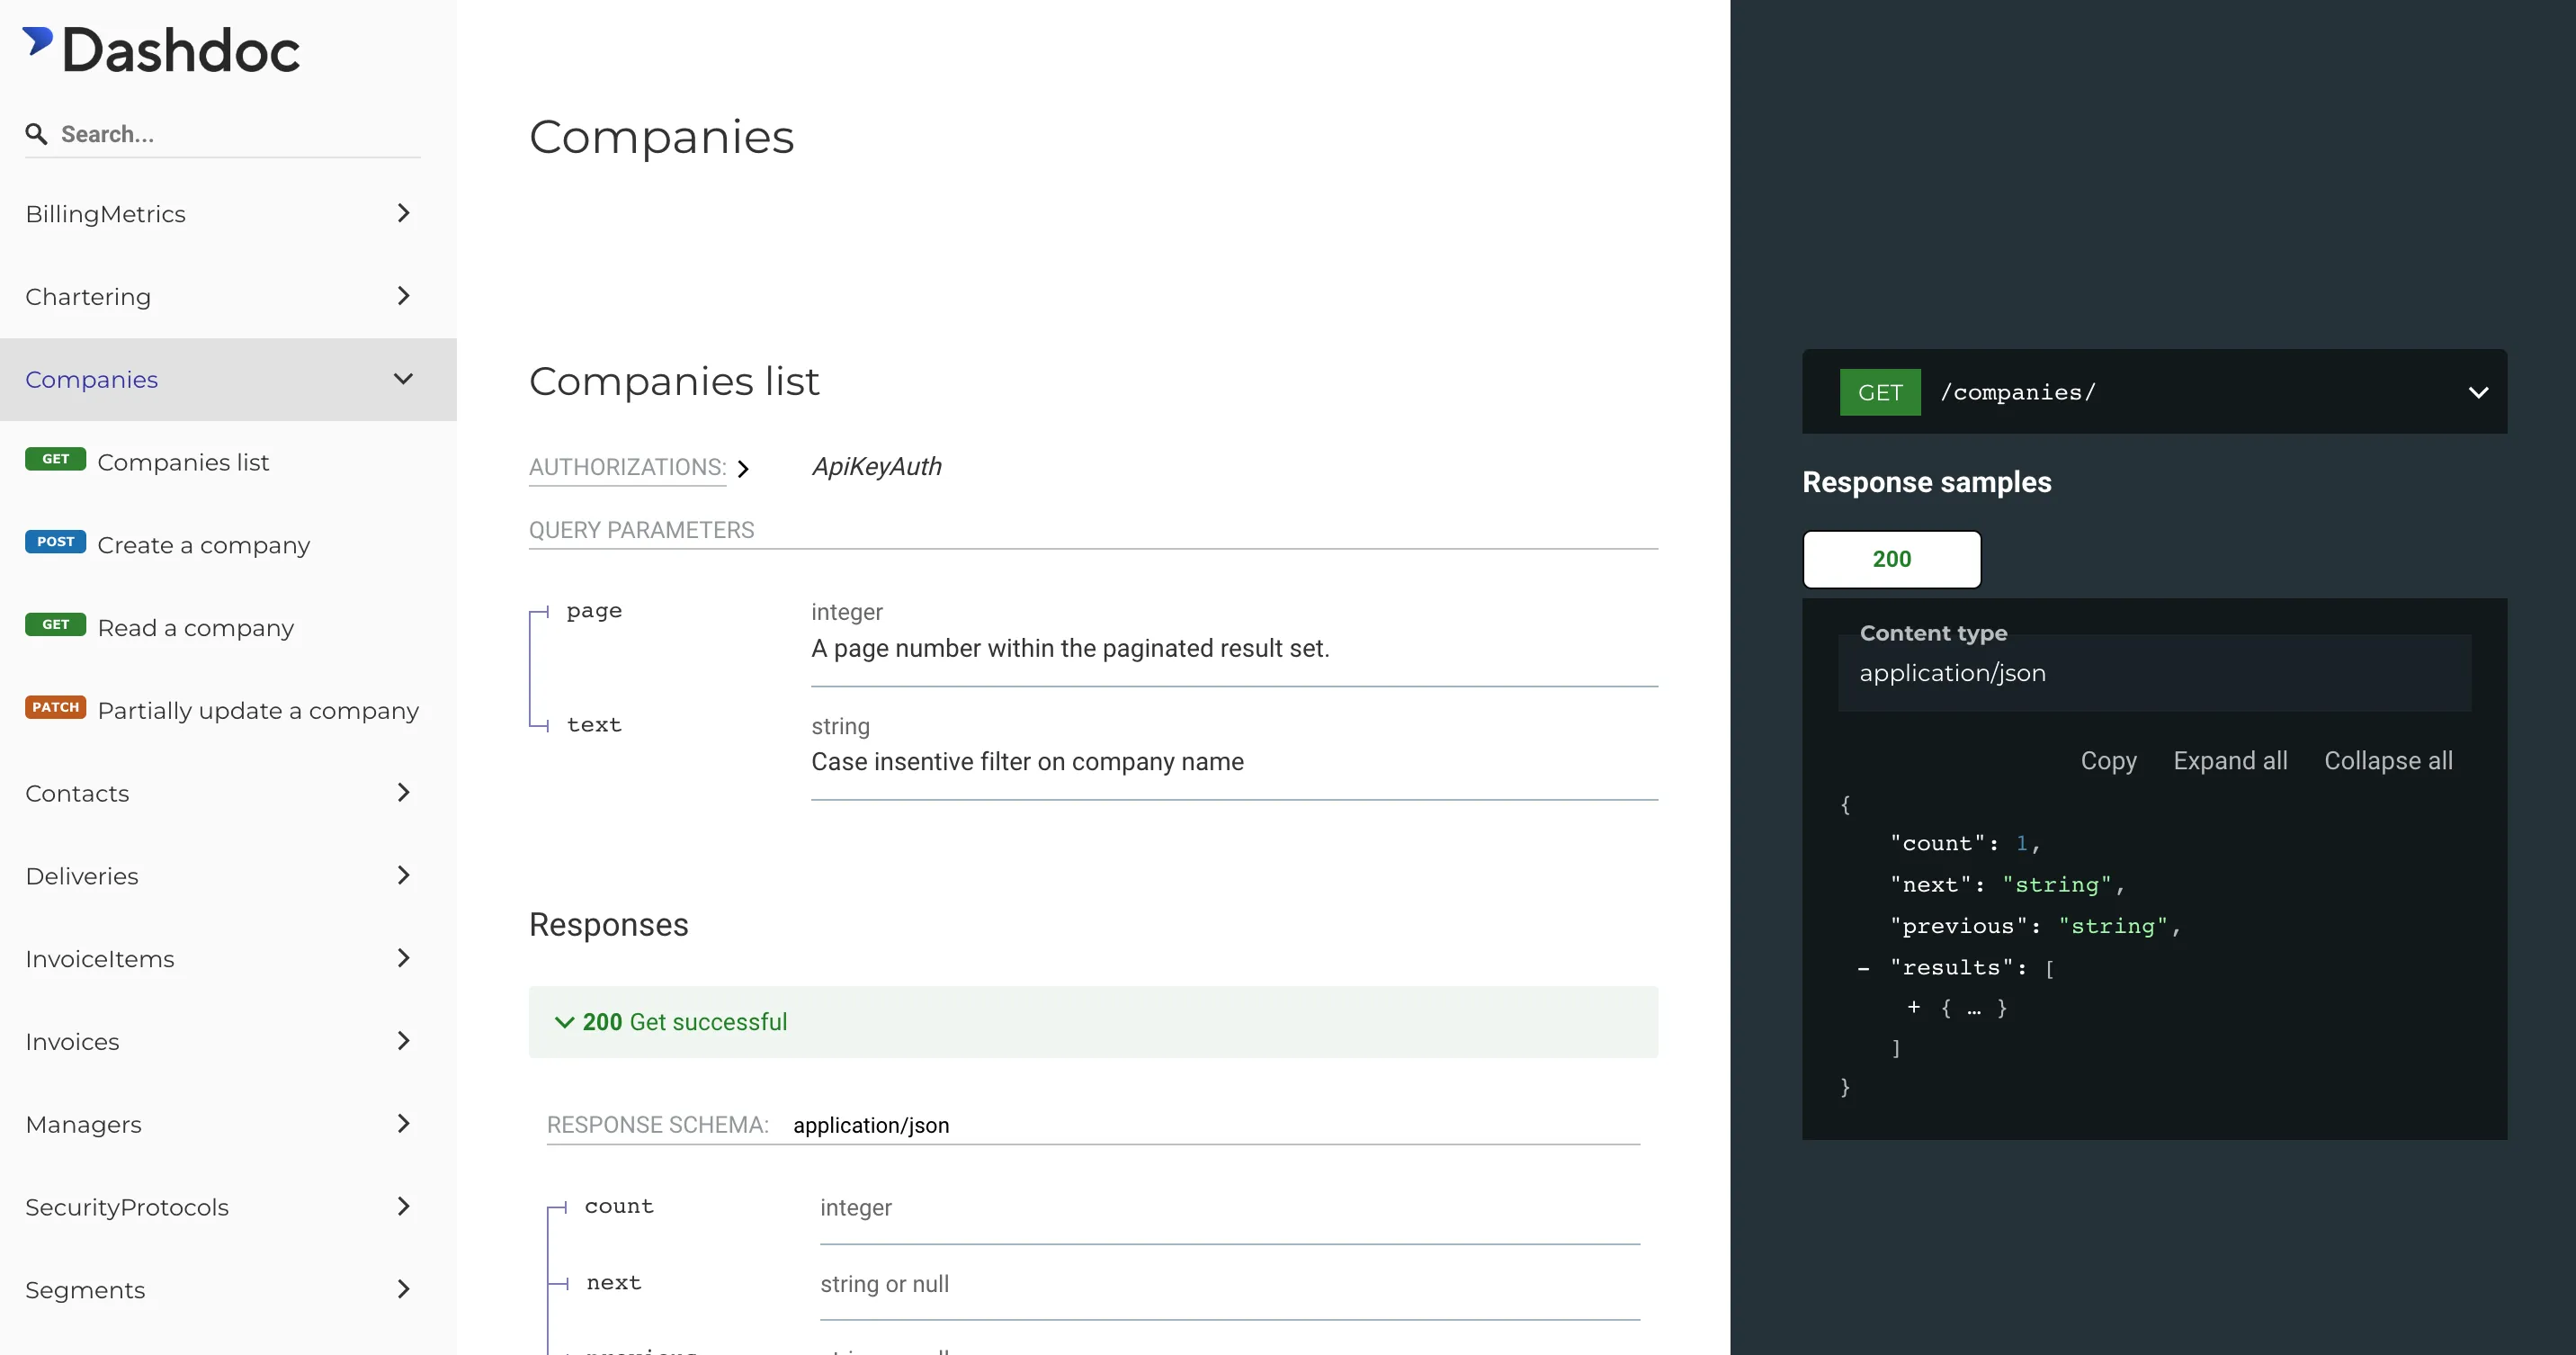Click the GET badge for Read a company
This screenshot has width=2576, height=1355.
[x=55, y=624]
